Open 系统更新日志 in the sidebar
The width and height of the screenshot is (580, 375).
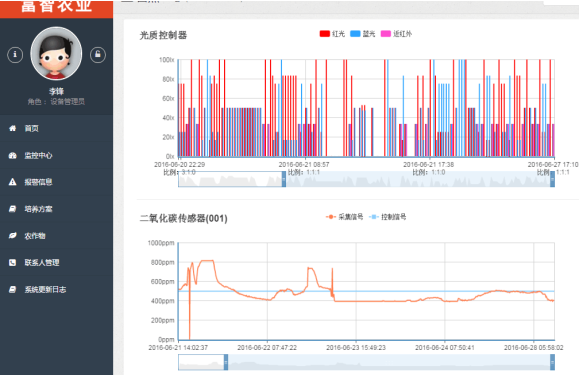(56, 289)
